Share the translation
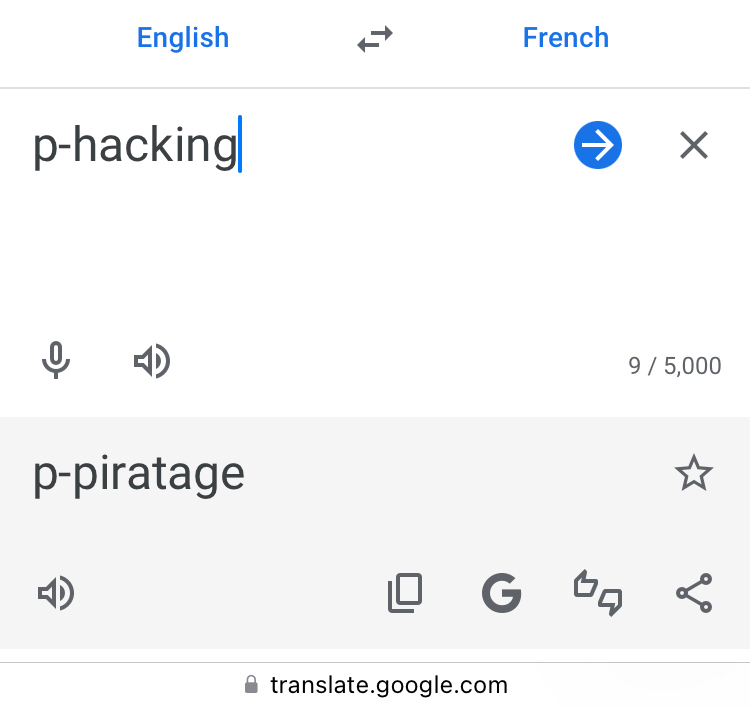750x707 pixels. click(x=694, y=594)
